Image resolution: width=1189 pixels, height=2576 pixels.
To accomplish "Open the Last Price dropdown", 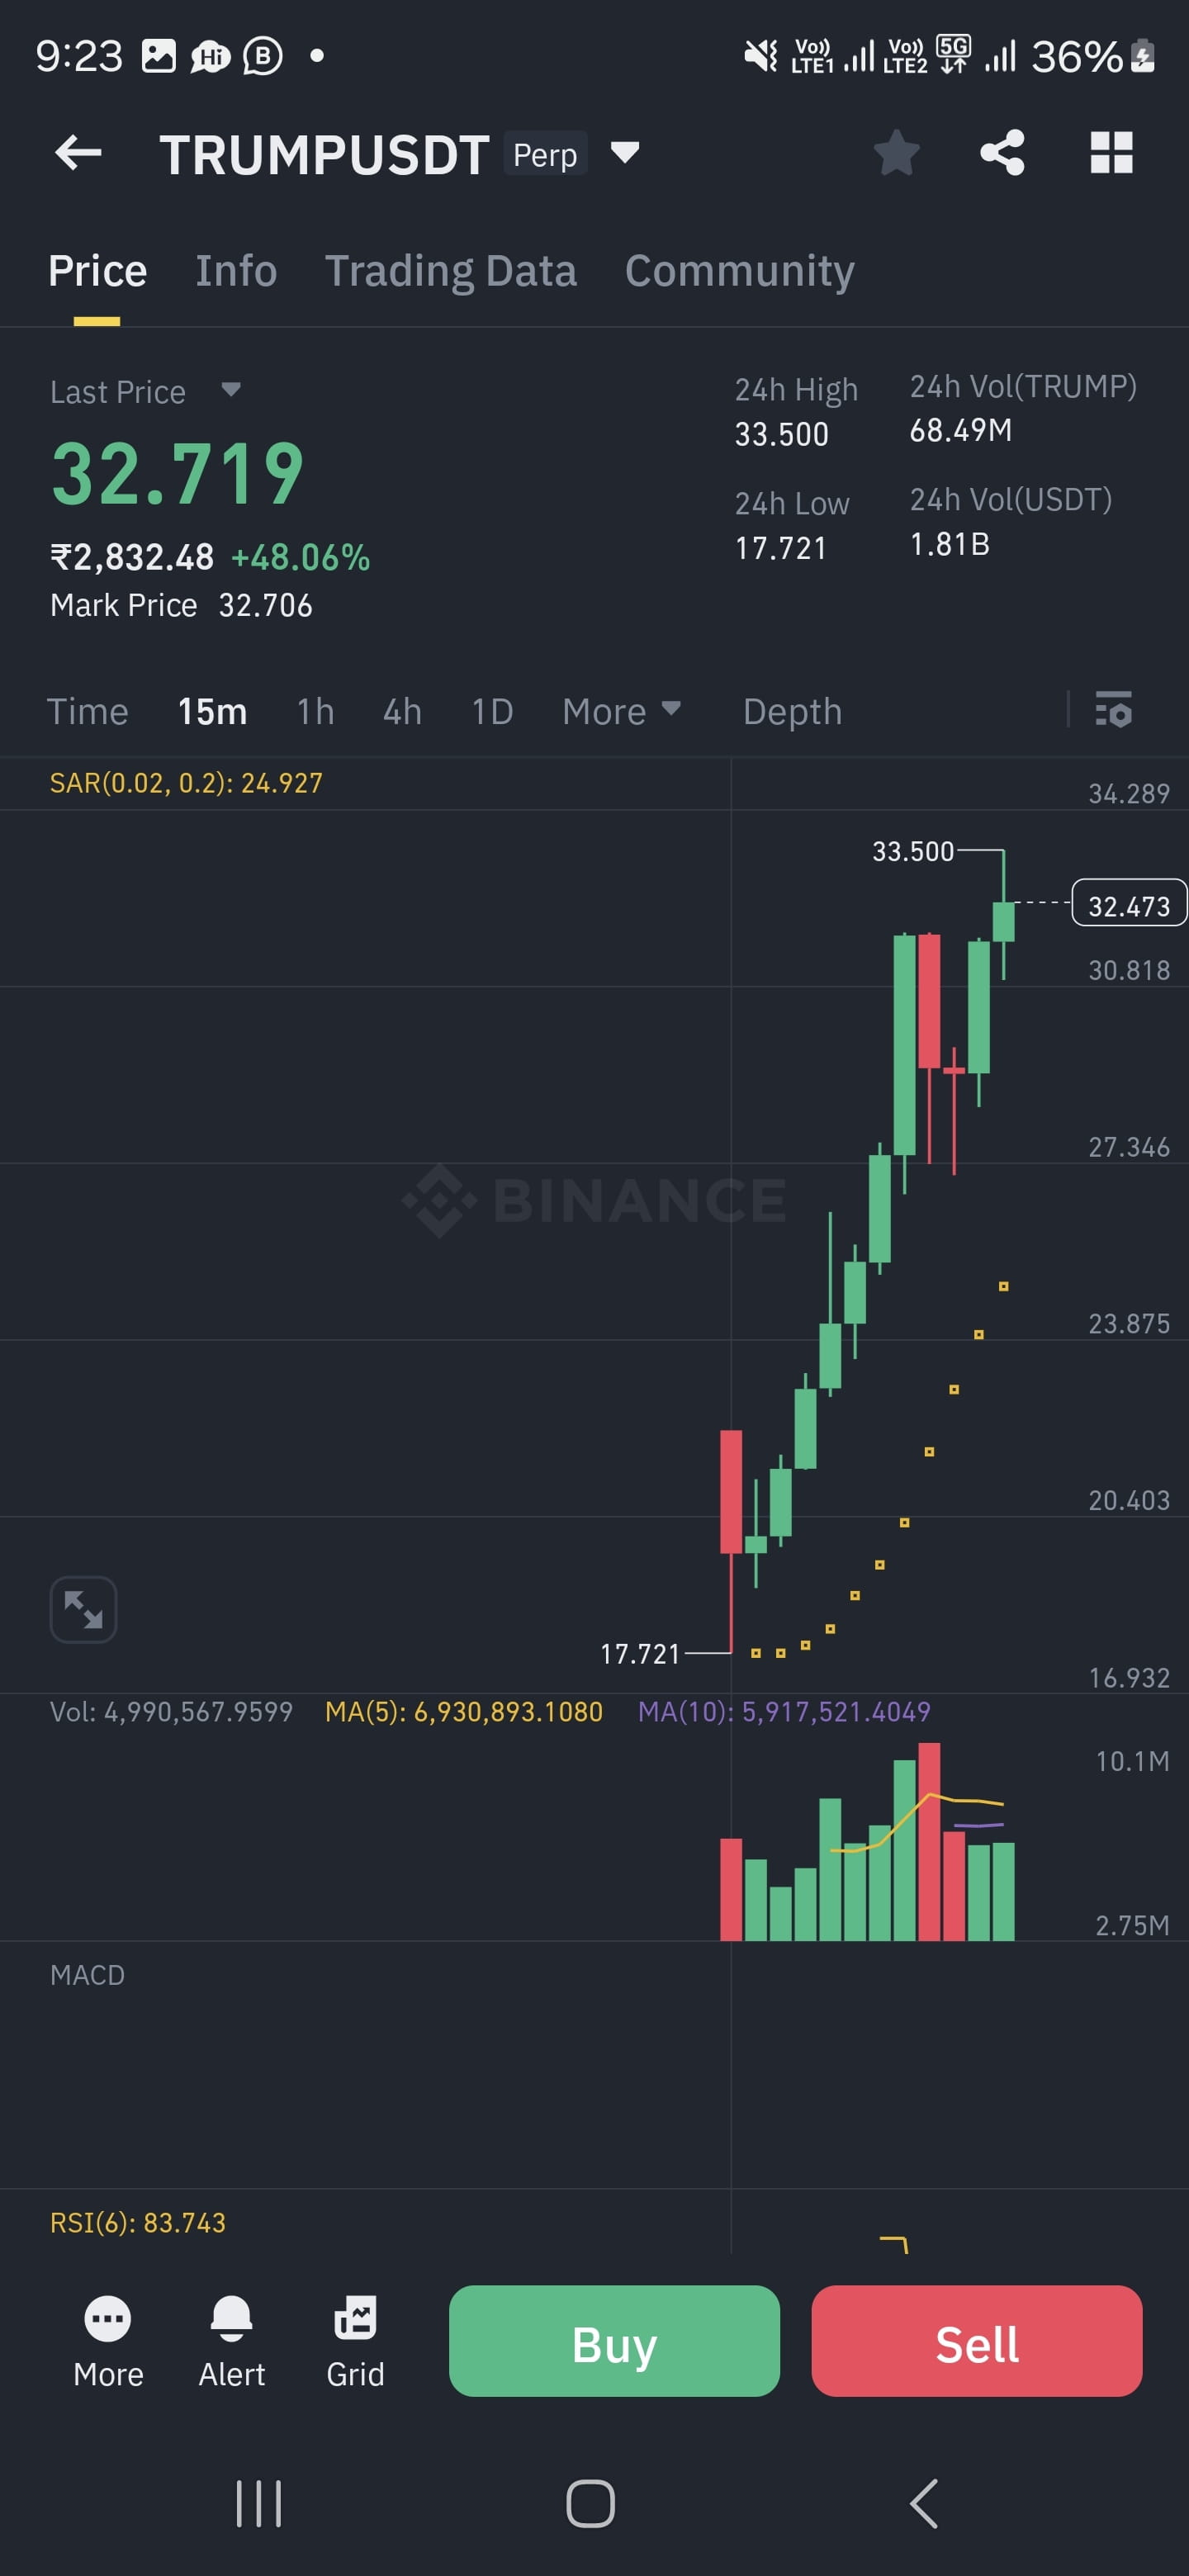I will coord(231,389).
